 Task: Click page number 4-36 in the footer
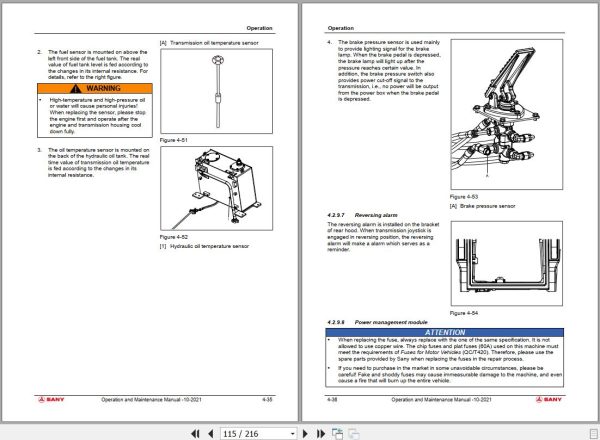click(332, 399)
